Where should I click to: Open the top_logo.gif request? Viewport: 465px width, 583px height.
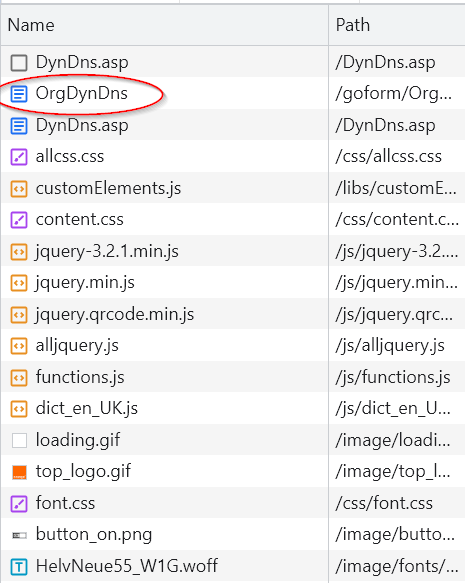[x=83, y=472]
